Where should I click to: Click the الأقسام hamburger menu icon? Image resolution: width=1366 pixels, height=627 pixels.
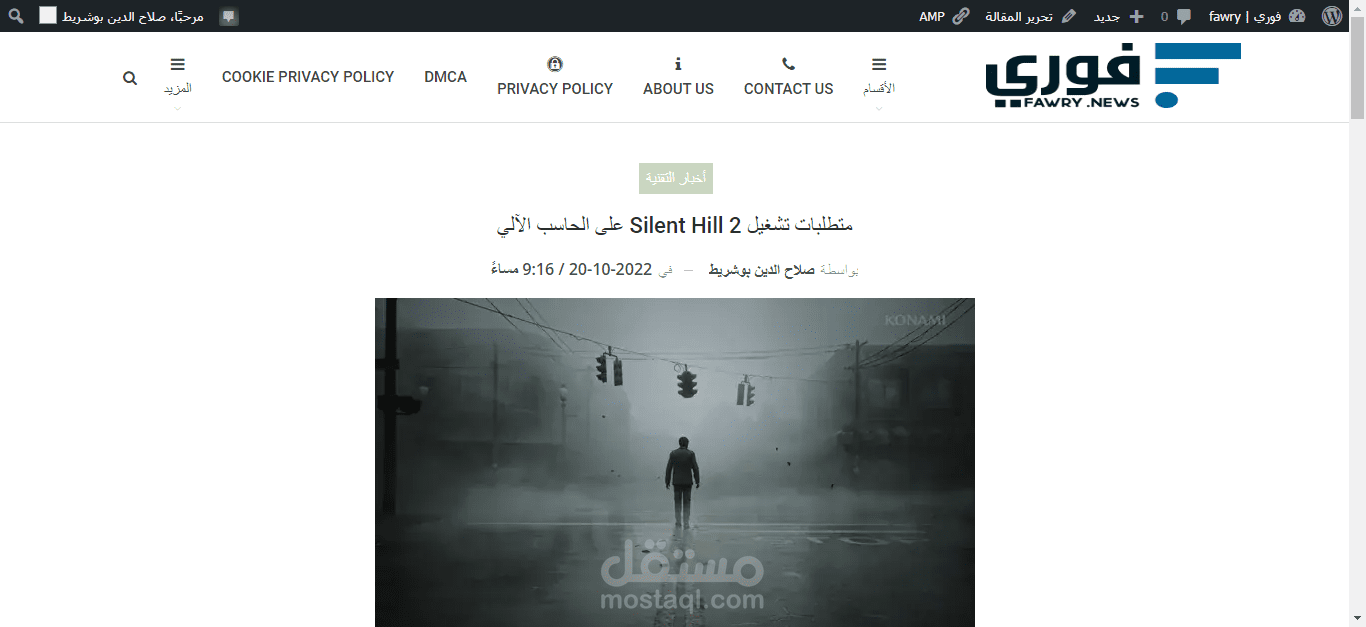(x=879, y=64)
